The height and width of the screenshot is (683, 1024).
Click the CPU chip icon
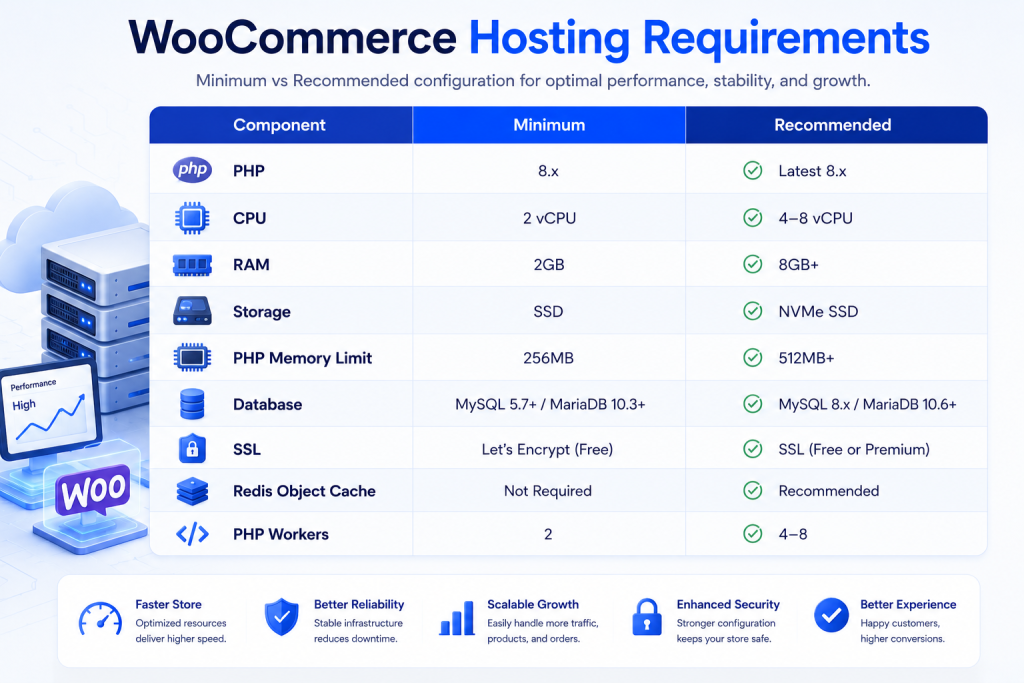tap(192, 218)
